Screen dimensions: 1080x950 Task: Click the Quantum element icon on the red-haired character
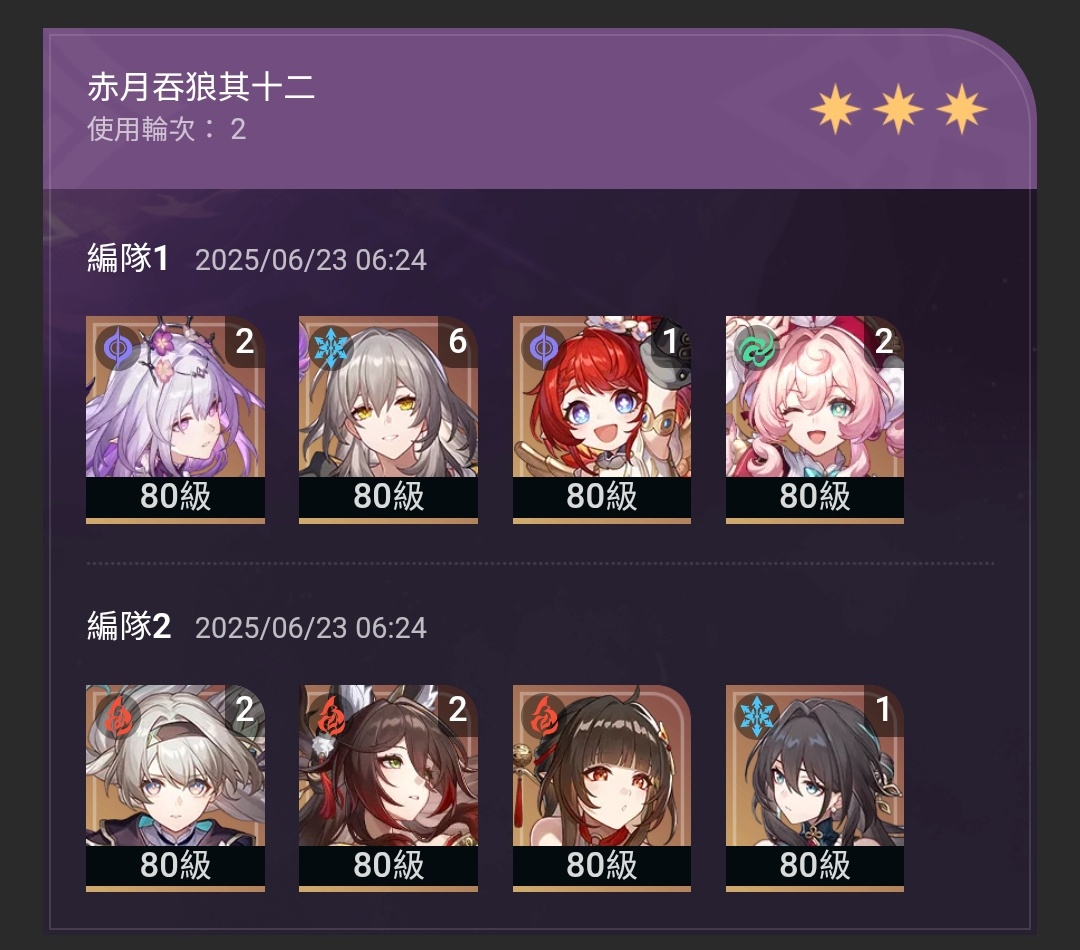pos(543,348)
